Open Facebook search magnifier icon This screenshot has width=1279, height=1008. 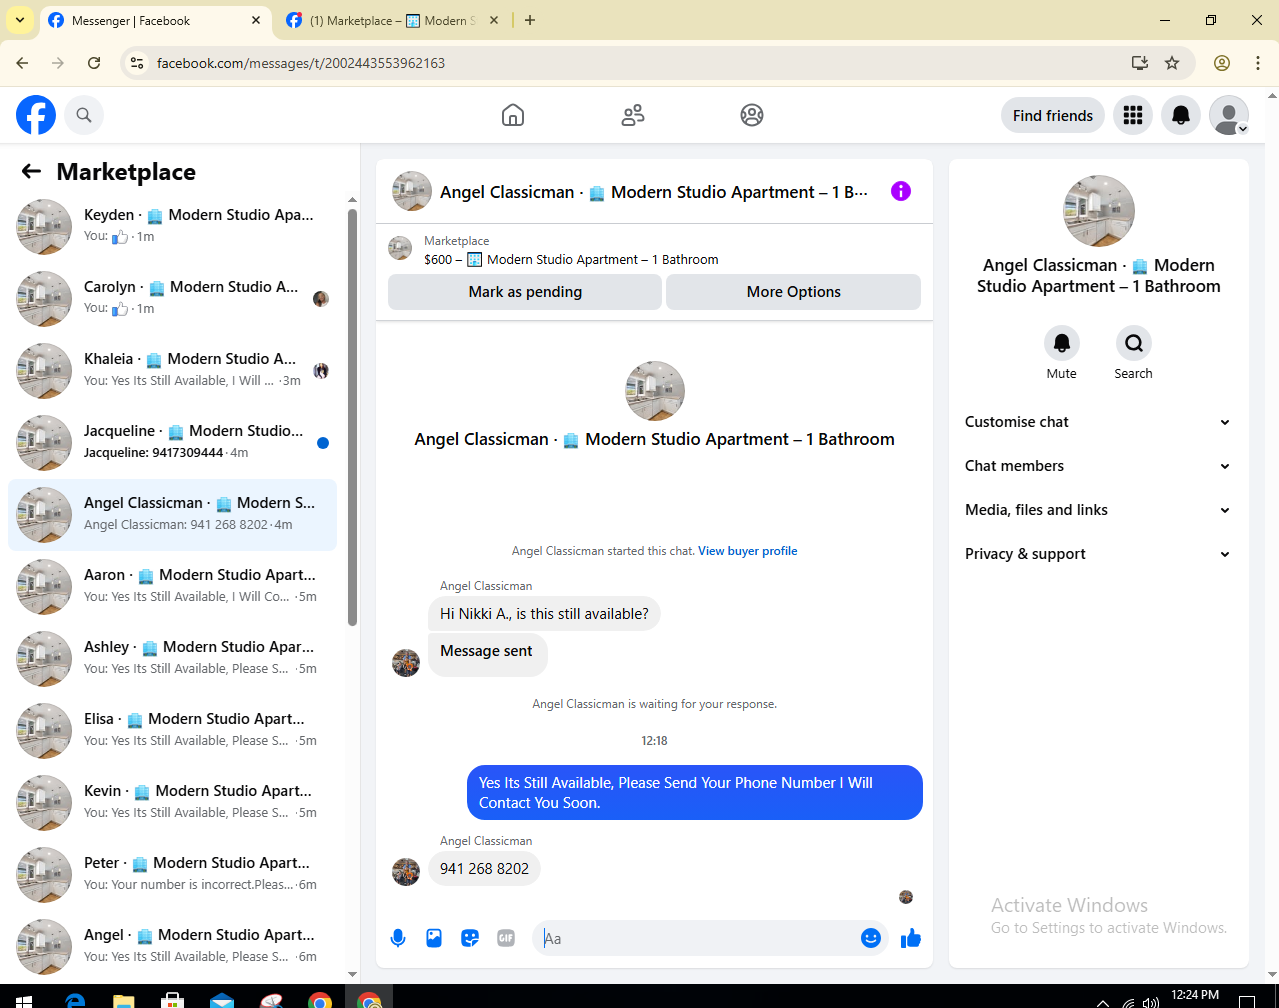click(x=84, y=115)
